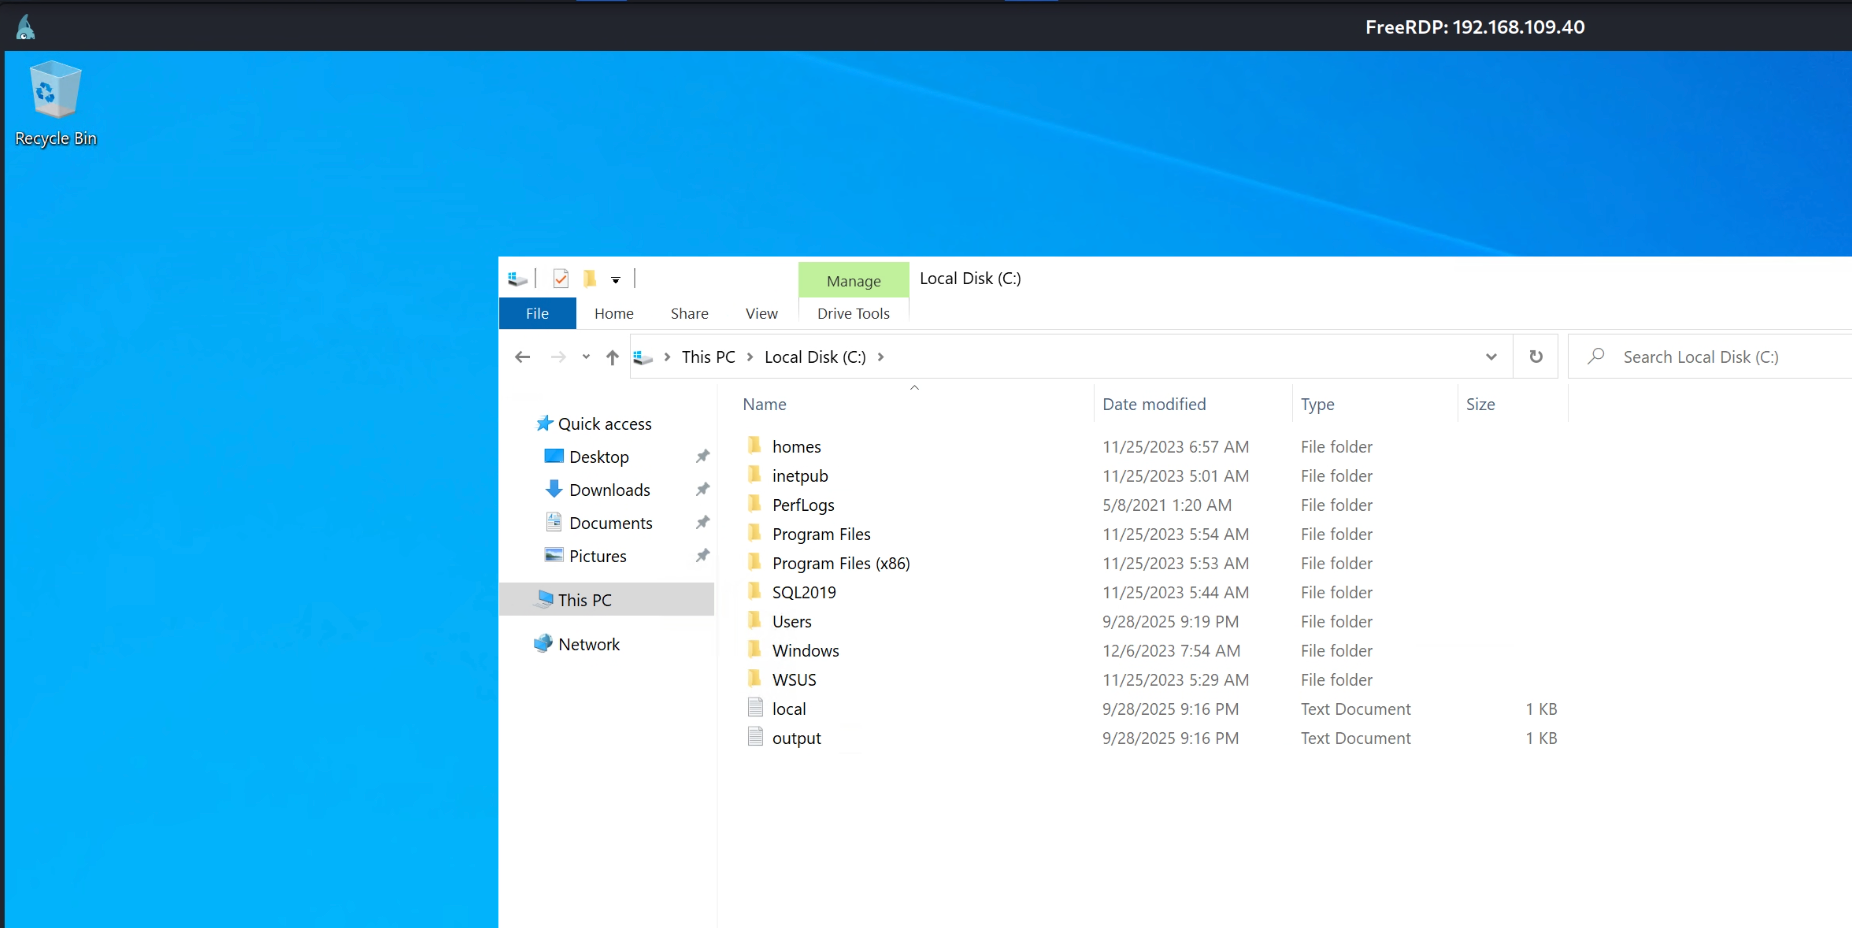Click the Properties quick access toolbar icon

pyautogui.click(x=561, y=279)
